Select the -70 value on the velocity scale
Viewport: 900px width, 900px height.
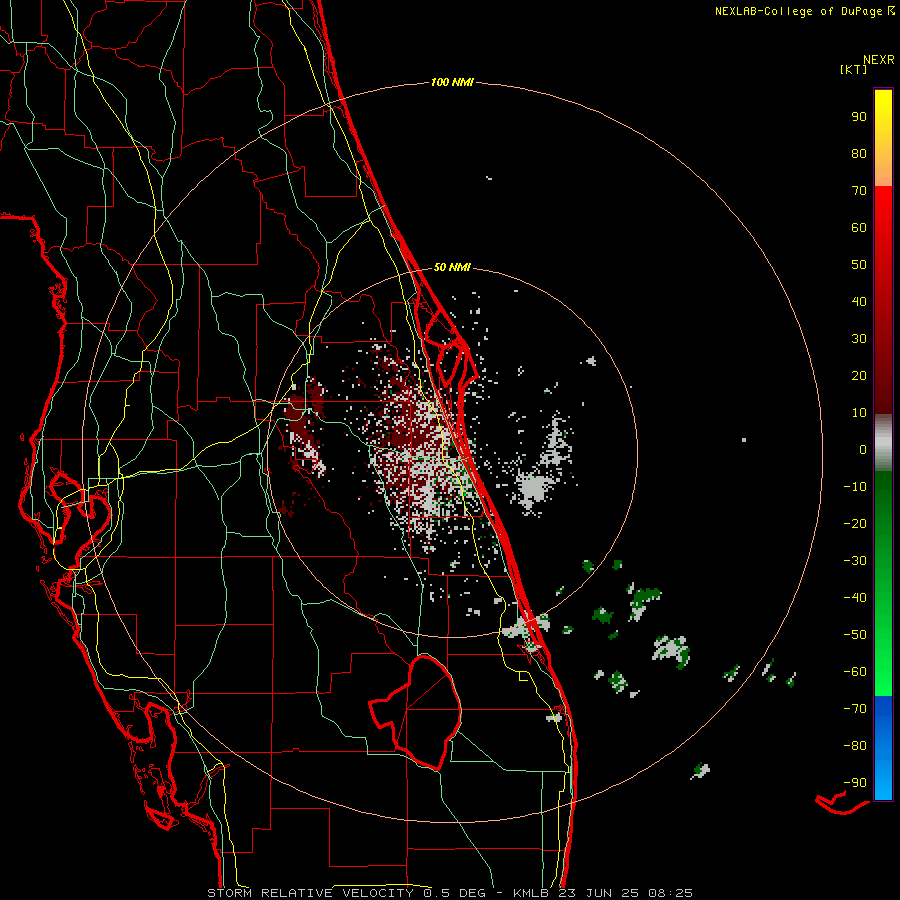pos(855,709)
